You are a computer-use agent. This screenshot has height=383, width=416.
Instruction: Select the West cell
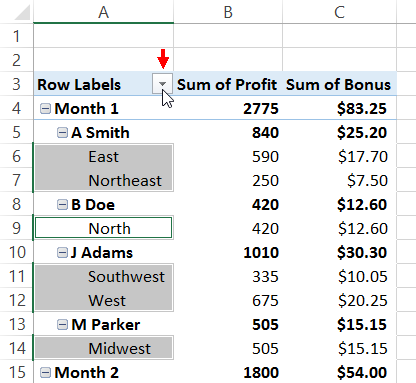104,300
